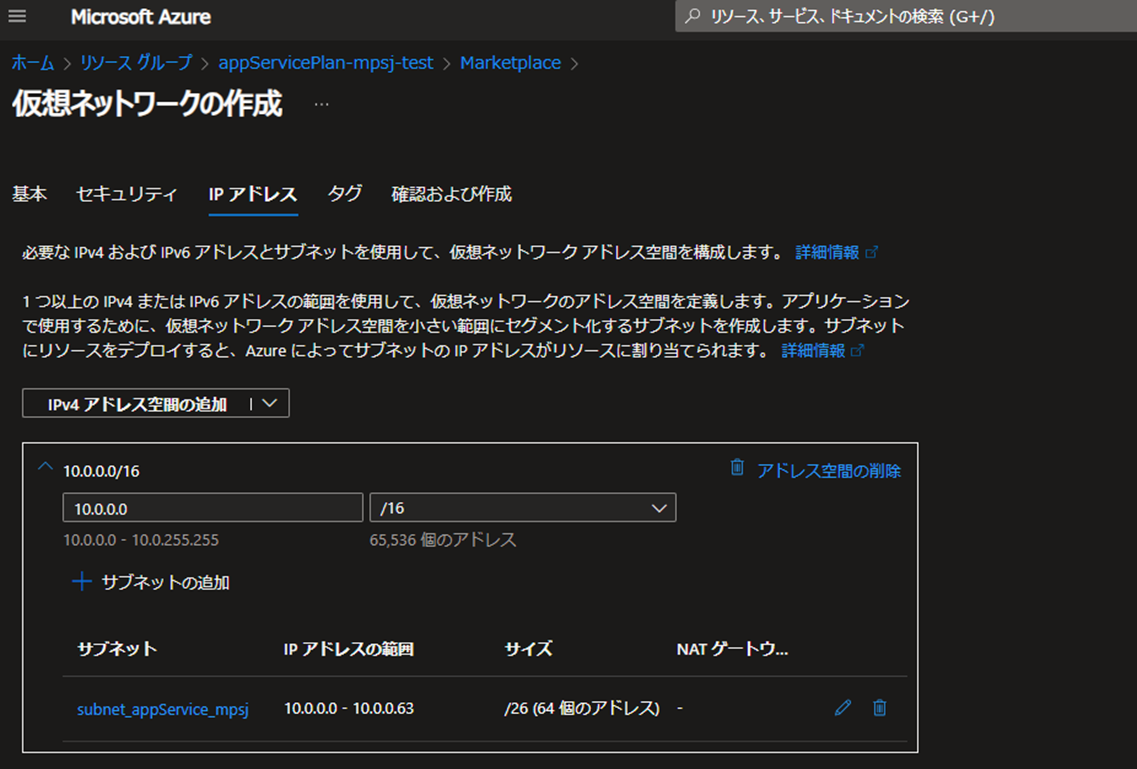Select the /26 (64 個のアドレス) size cell

582,708
